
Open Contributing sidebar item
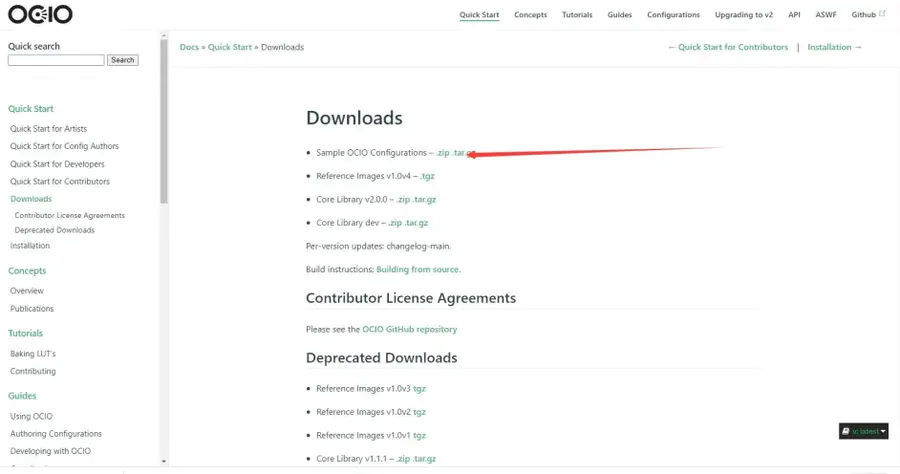33,371
